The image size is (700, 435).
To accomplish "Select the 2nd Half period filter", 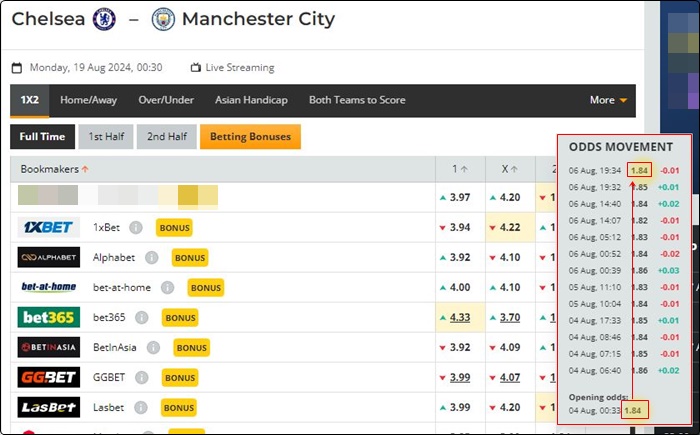I will (x=167, y=137).
